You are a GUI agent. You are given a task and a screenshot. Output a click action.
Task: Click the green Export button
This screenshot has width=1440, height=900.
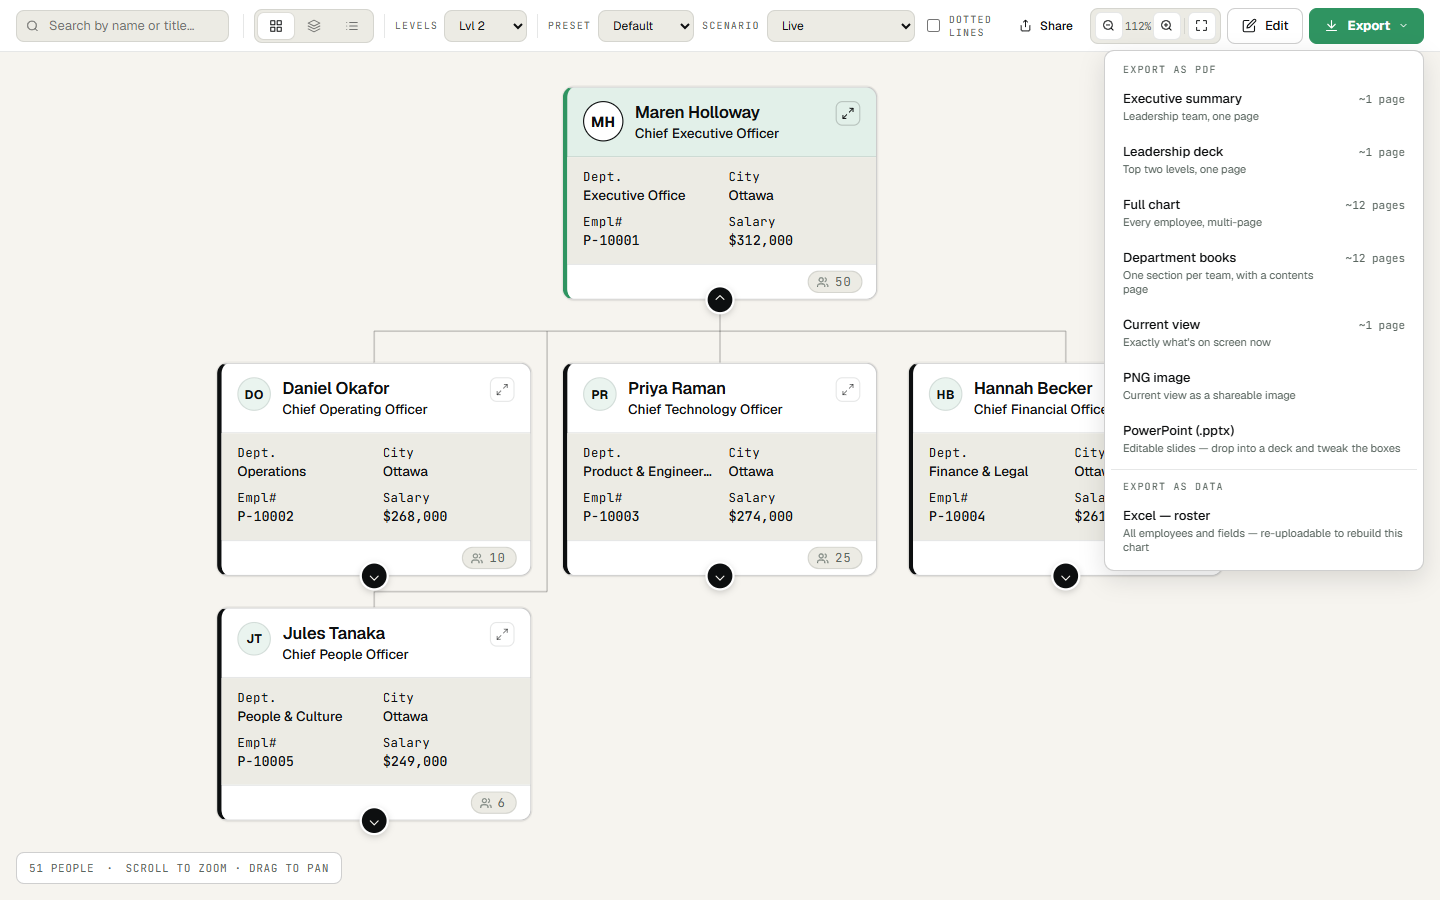pyautogui.click(x=1366, y=26)
